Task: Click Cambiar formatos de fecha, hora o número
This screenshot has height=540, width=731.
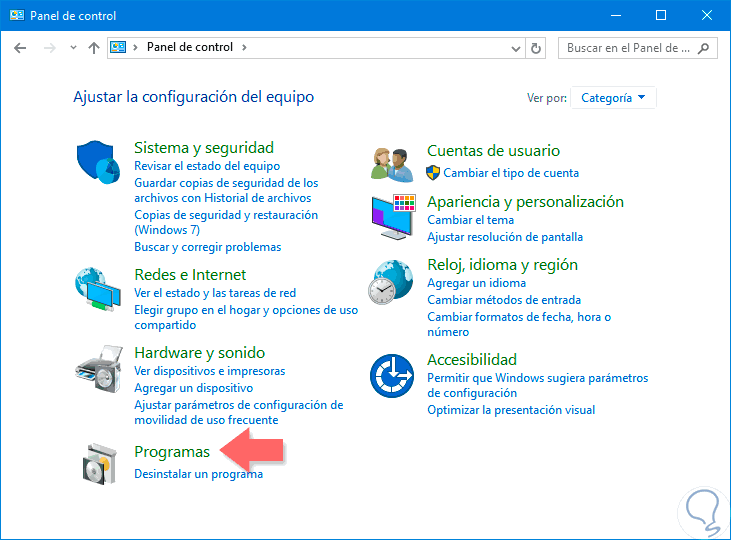Action: click(519, 325)
